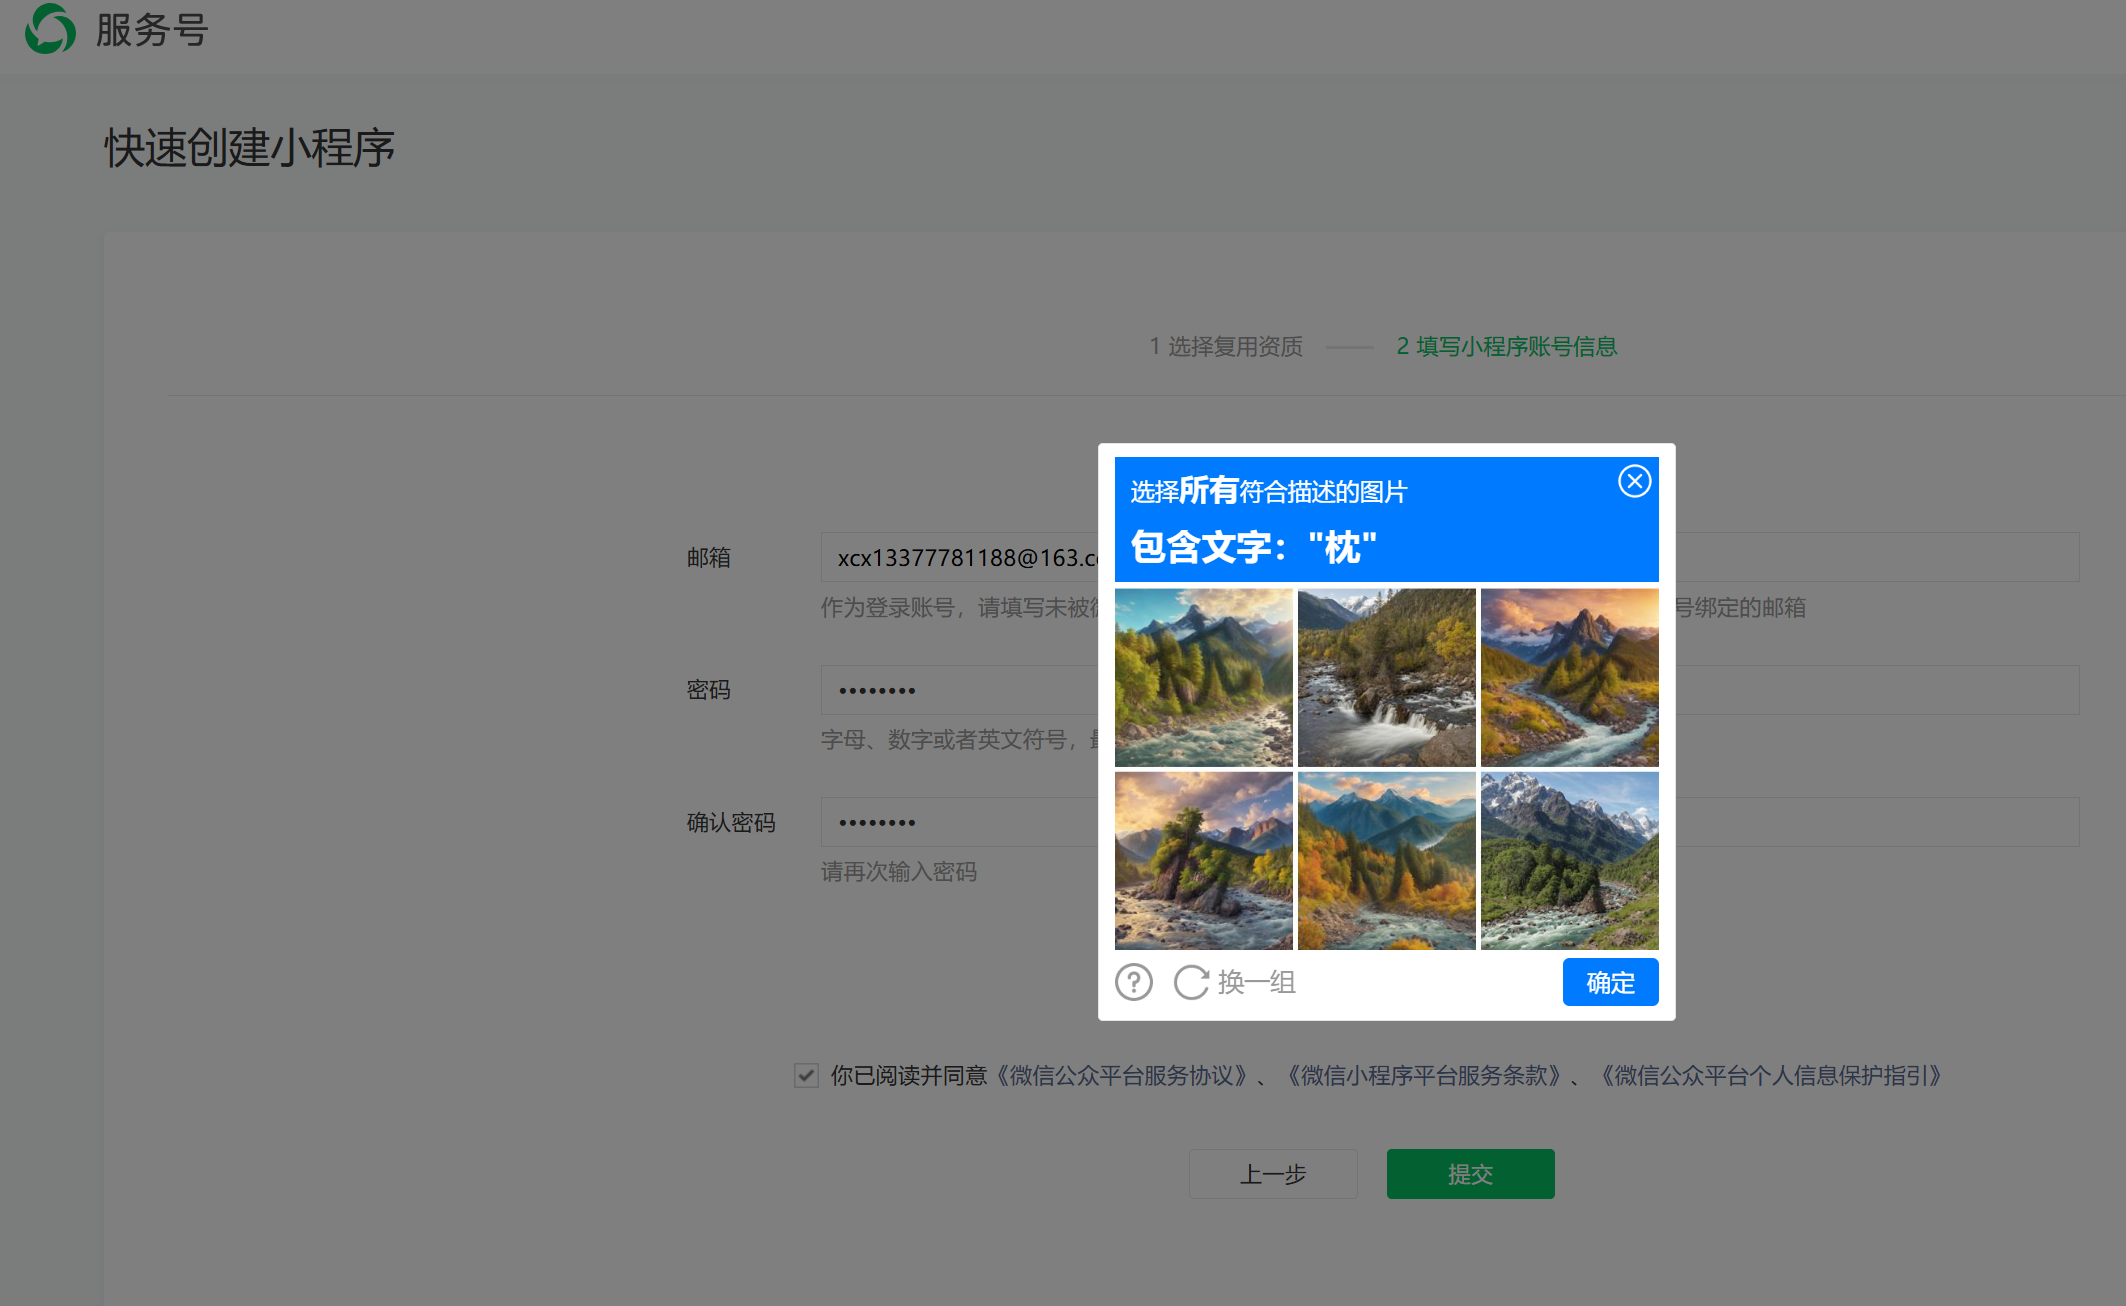Select the bottom-right snowy mountains captcha image
This screenshot has width=2126, height=1306.
click(1569, 860)
